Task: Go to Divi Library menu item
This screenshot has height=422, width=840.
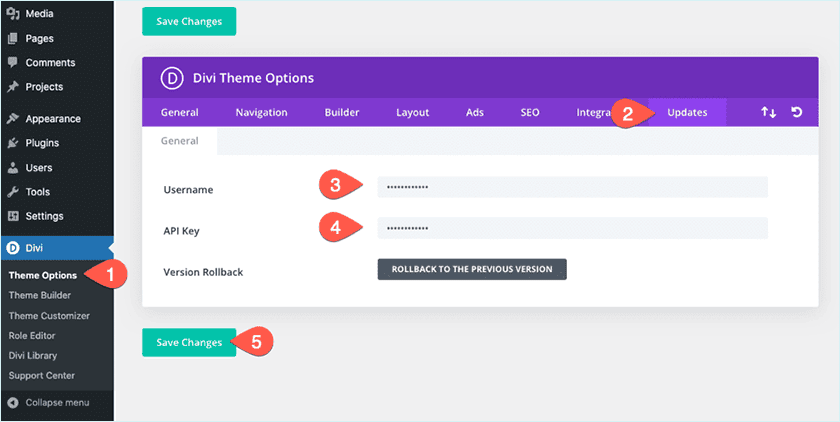Action: [x=33, y=356]
